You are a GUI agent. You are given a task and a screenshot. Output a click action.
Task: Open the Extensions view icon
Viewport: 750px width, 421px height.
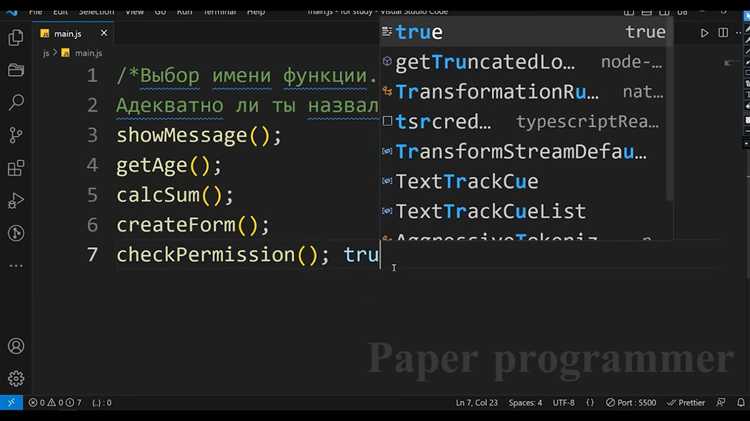tap(16, 168)
